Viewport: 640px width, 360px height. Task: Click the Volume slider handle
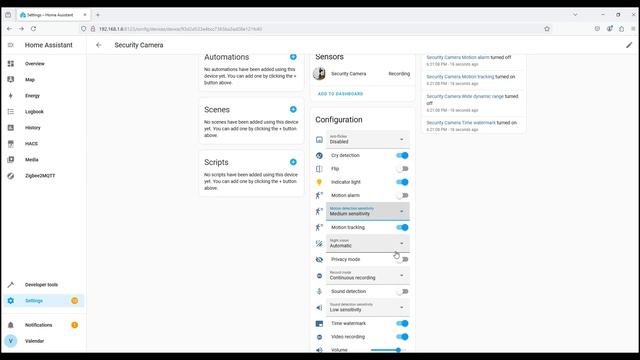tap(398, 350)
